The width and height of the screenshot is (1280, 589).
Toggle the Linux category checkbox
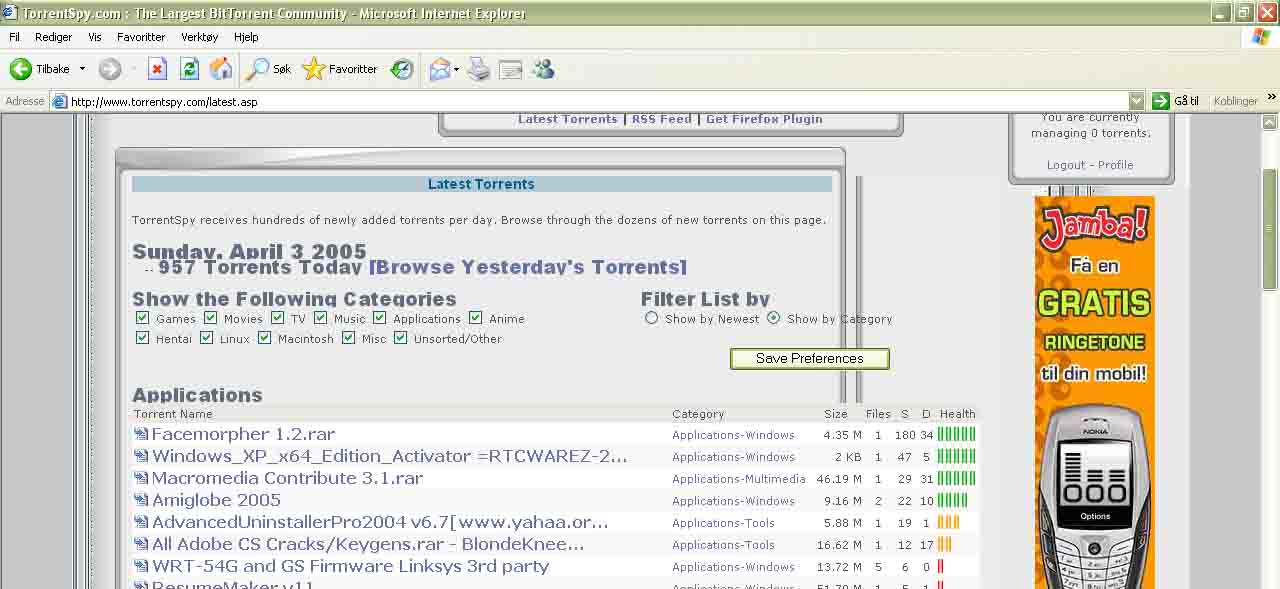pyautogui.click(x=207, y=338)
